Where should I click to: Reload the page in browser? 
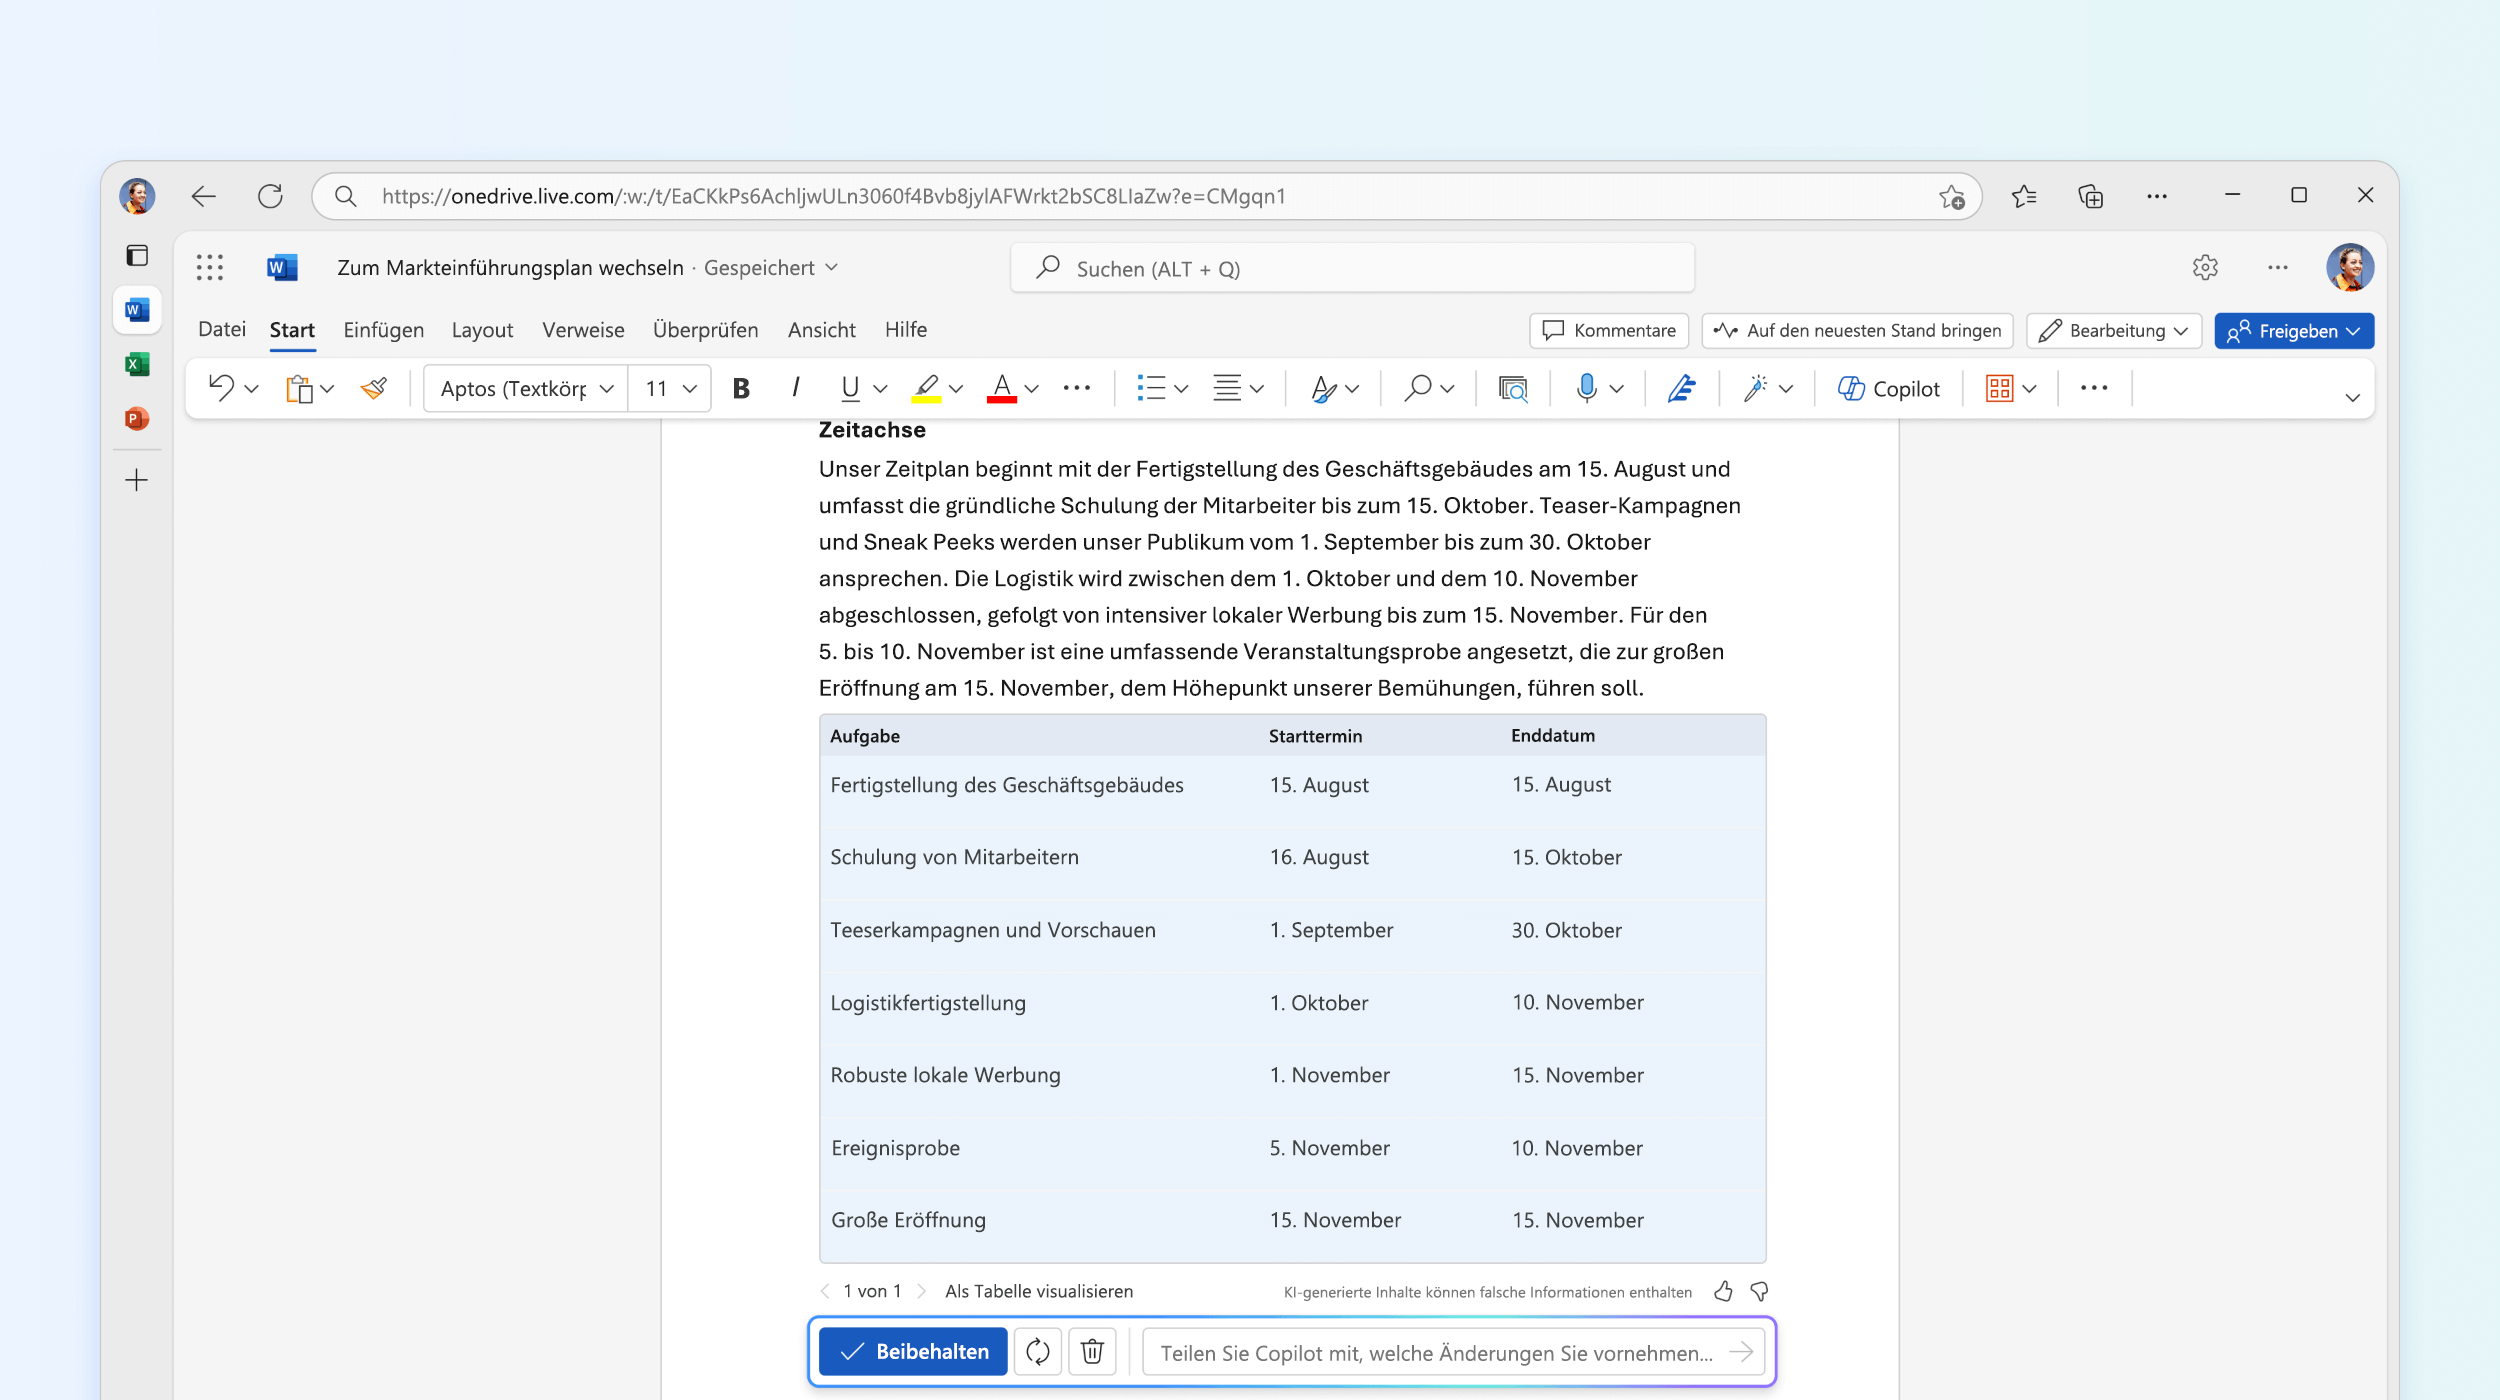pos(270,196)
